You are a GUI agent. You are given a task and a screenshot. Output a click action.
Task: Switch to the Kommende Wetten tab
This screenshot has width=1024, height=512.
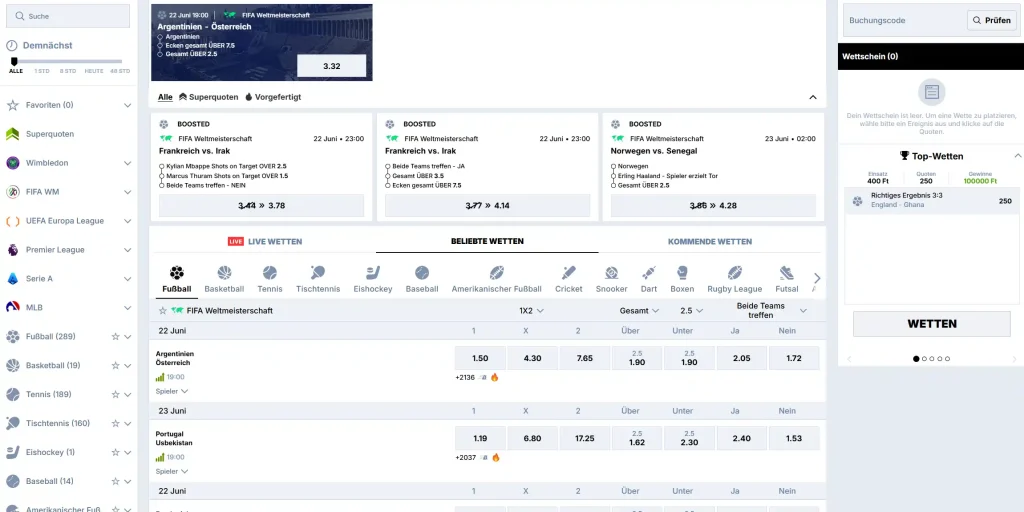709,242
